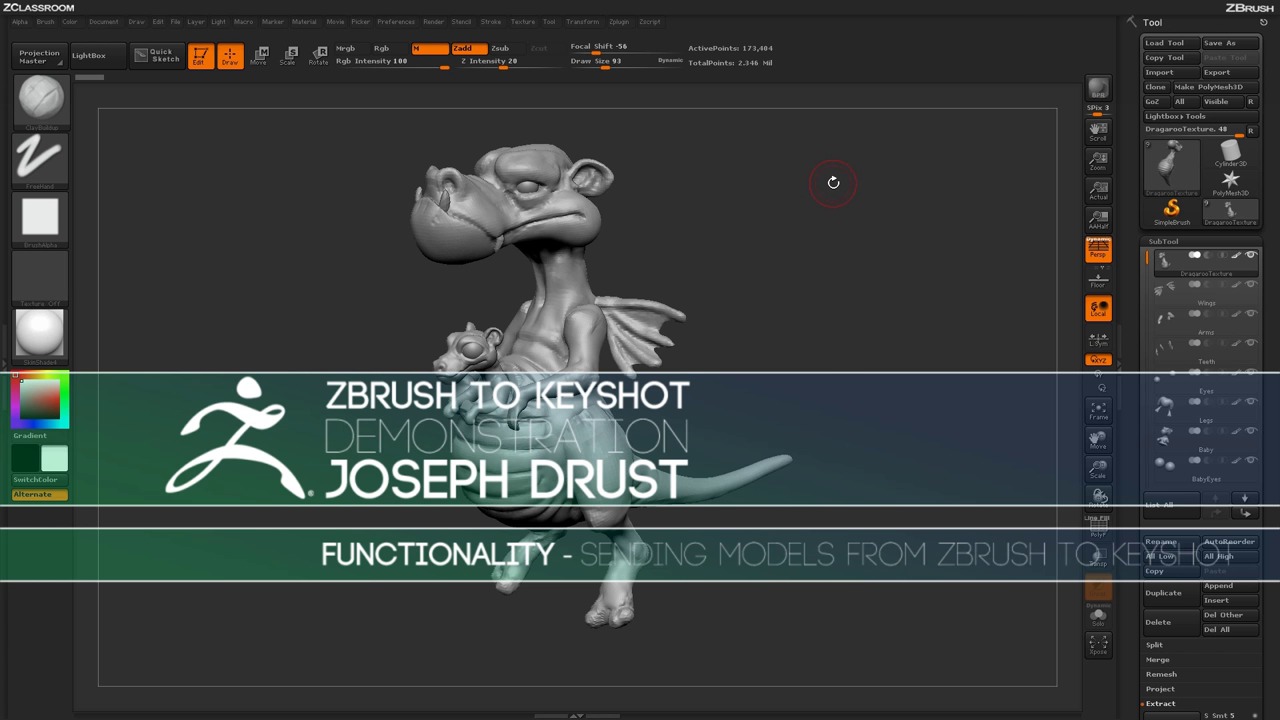Activate Draw mode button
Image resolution: width=1280 pixels, height=720 pixels.
(230, 56)
